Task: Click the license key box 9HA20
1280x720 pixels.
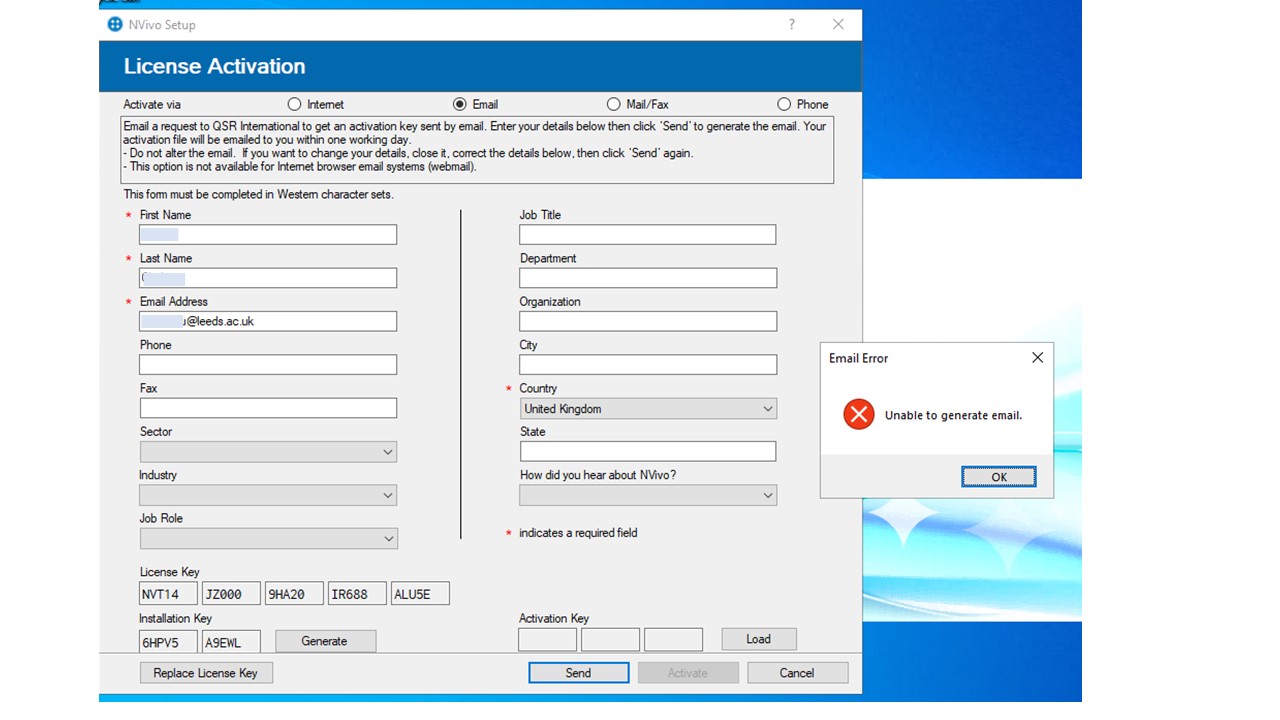Action: pyautogui.click(x=294, y=594)
